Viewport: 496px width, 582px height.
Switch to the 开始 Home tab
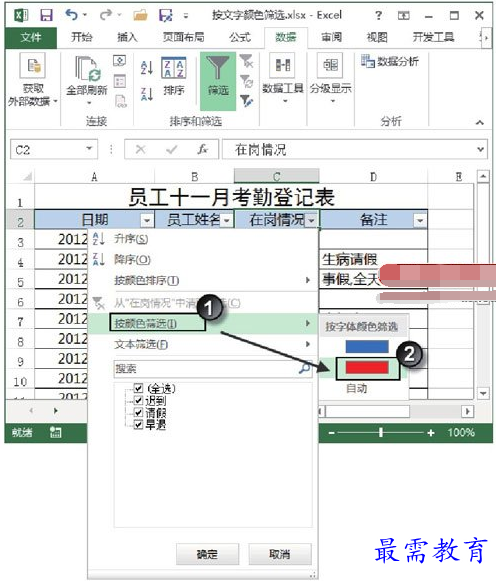pyautogui.click(x=81, y=37)
